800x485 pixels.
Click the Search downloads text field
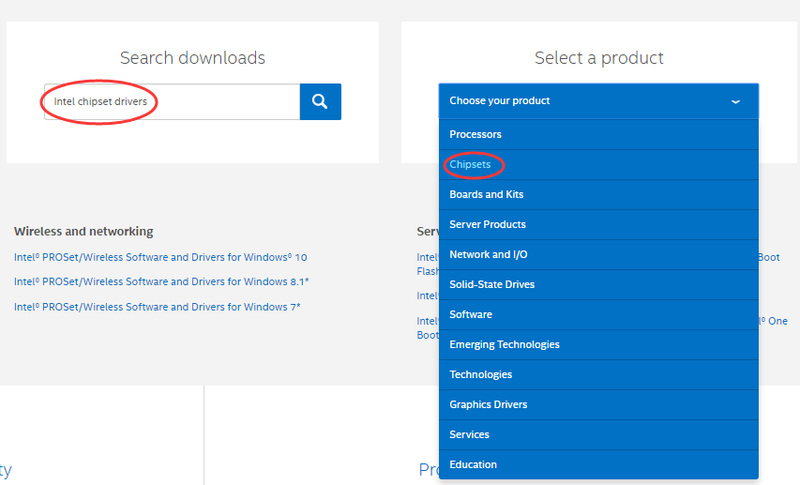172,101
